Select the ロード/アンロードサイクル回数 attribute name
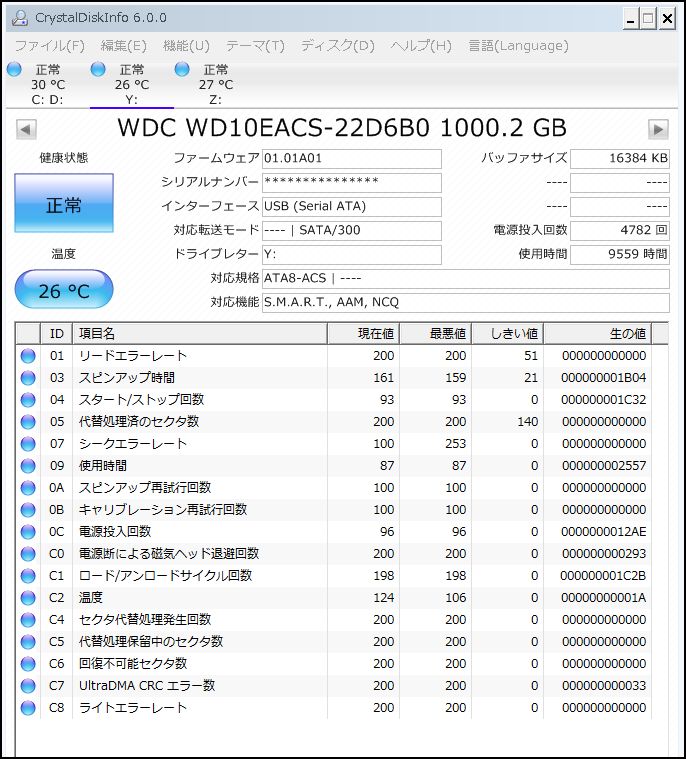The width and height of the screenshot is (686, 759). [166, 576]
